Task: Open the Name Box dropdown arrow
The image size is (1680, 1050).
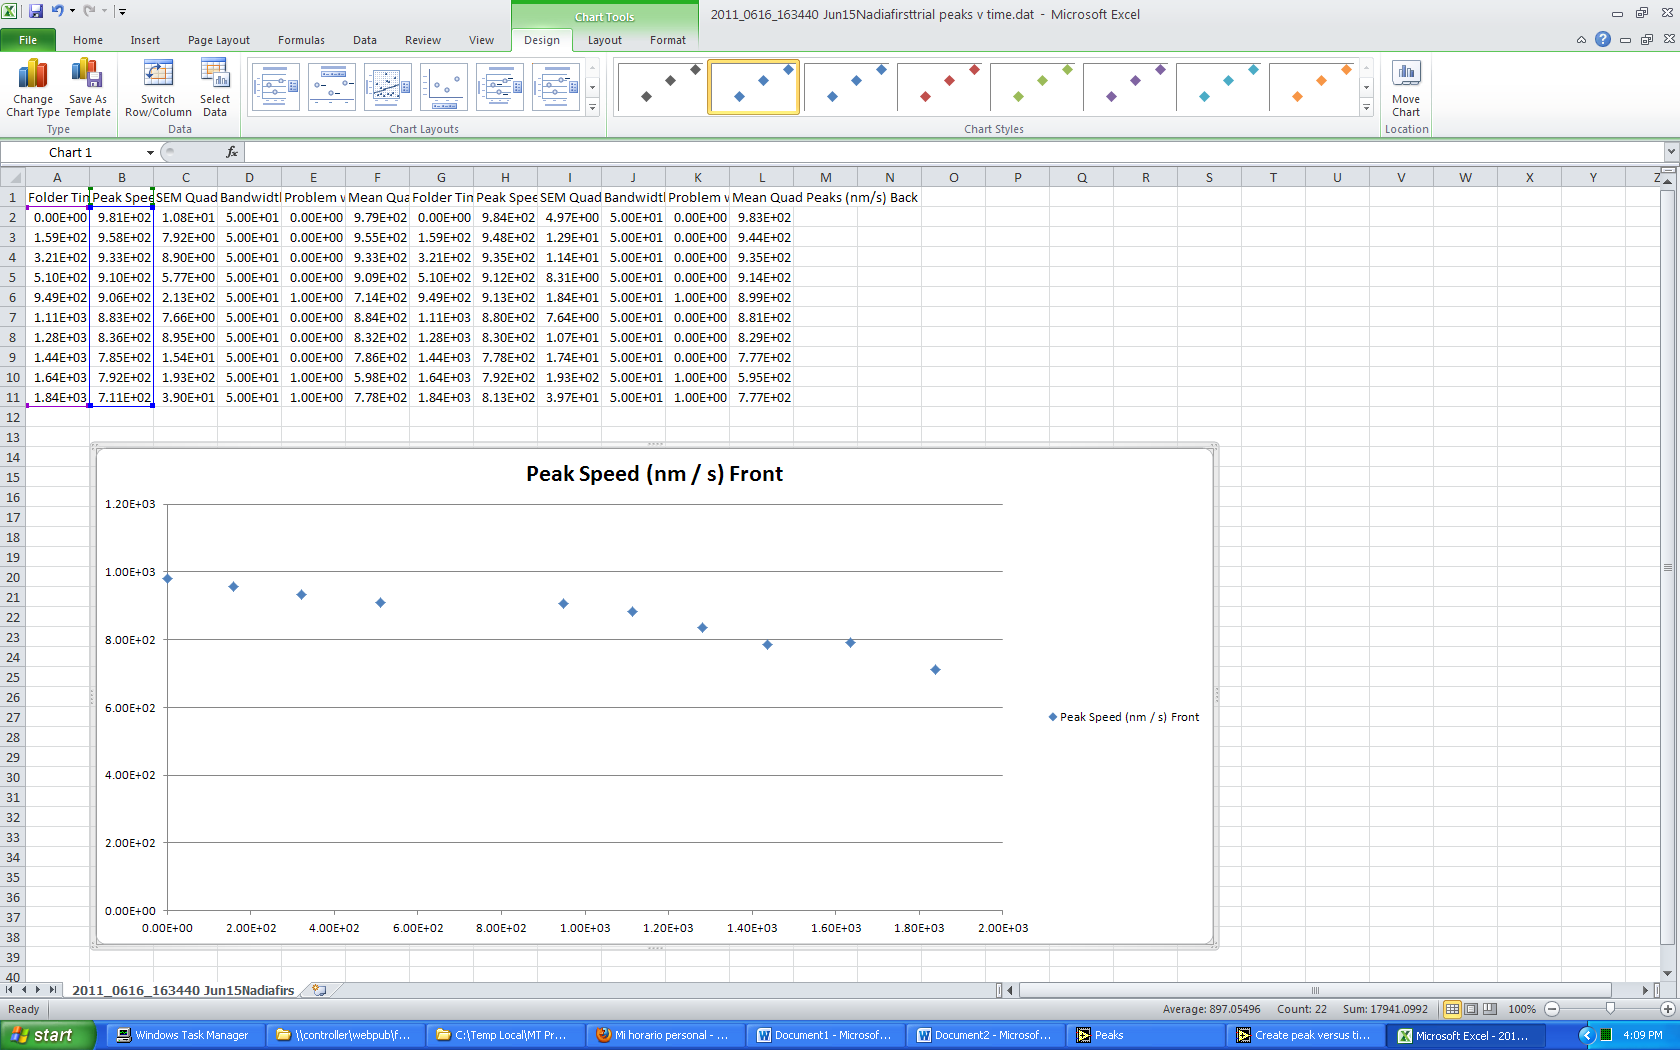Action: 150,153
